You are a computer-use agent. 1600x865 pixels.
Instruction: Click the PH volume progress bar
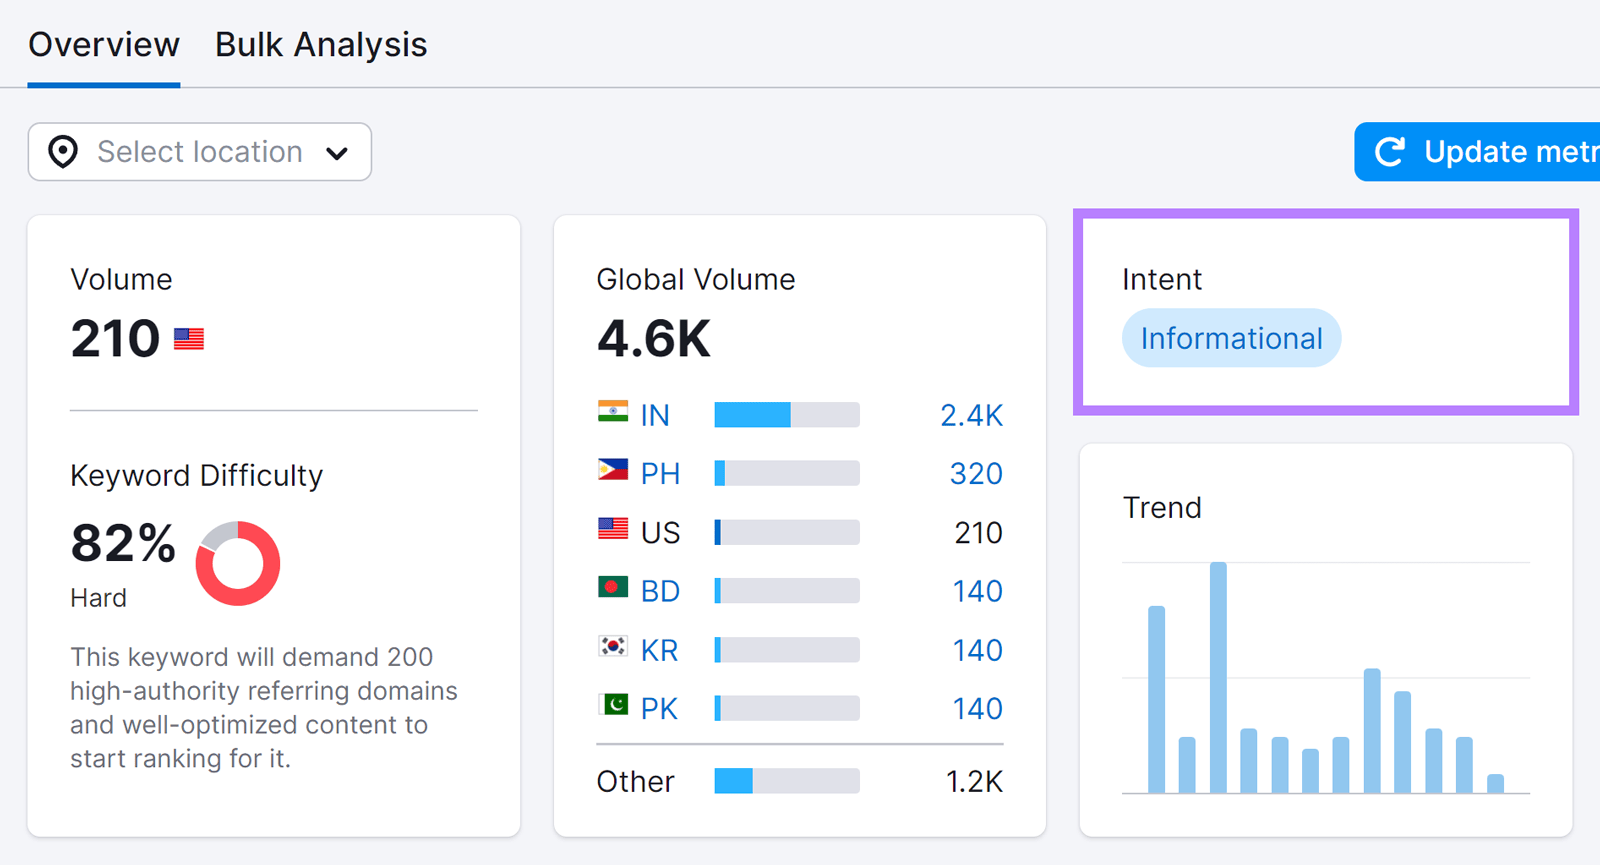787,473
